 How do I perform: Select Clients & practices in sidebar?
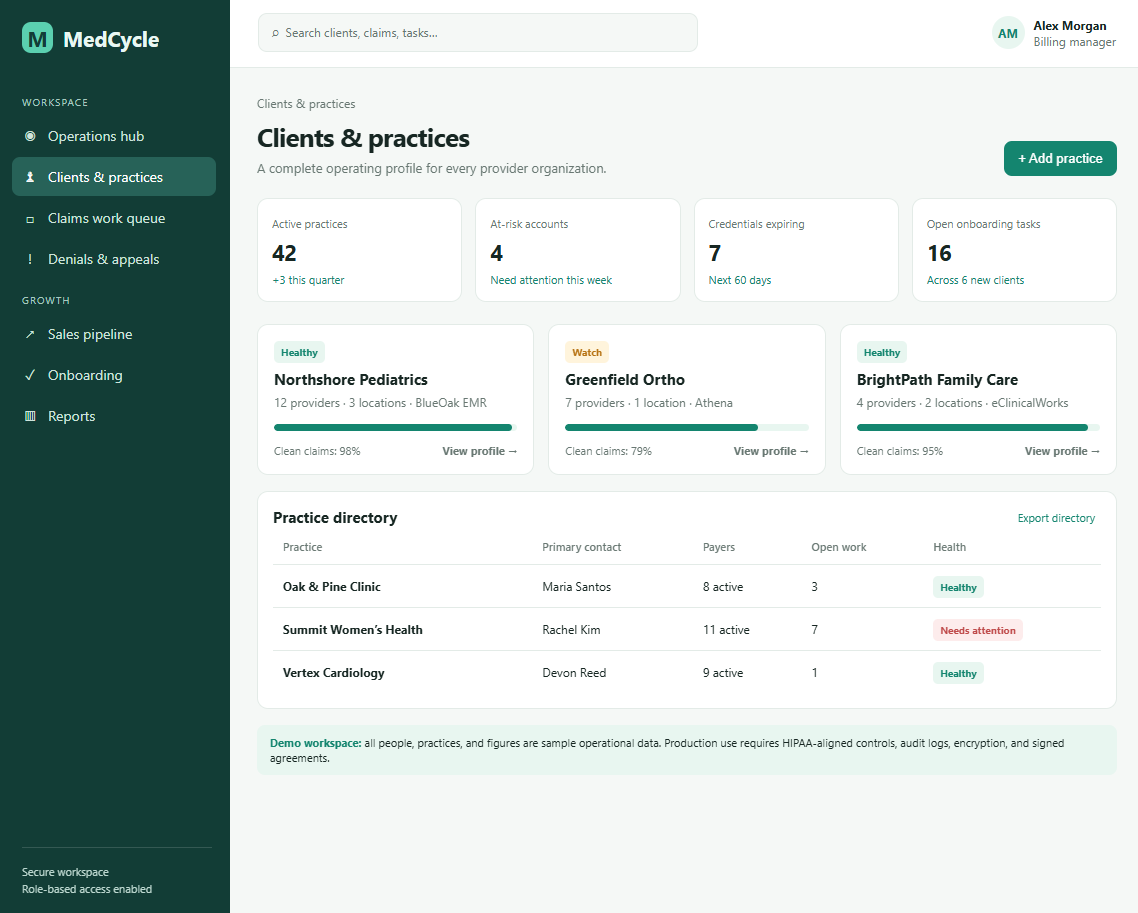coord(114,177)
